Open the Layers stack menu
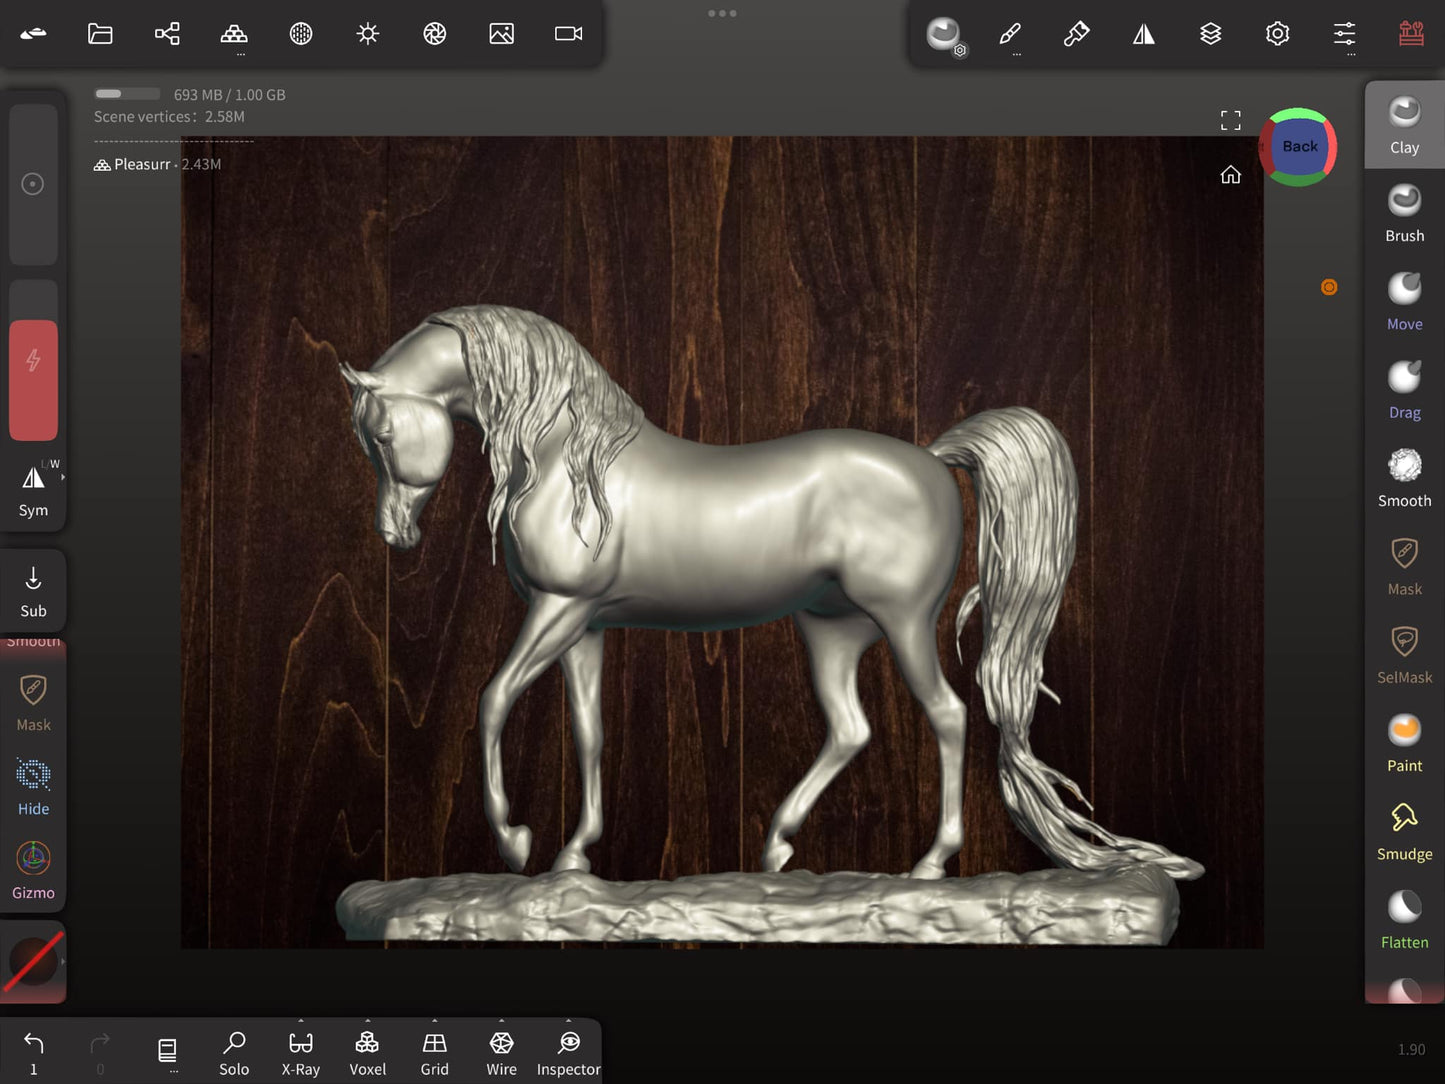1445x1084 pixels. click(1211, 34)
